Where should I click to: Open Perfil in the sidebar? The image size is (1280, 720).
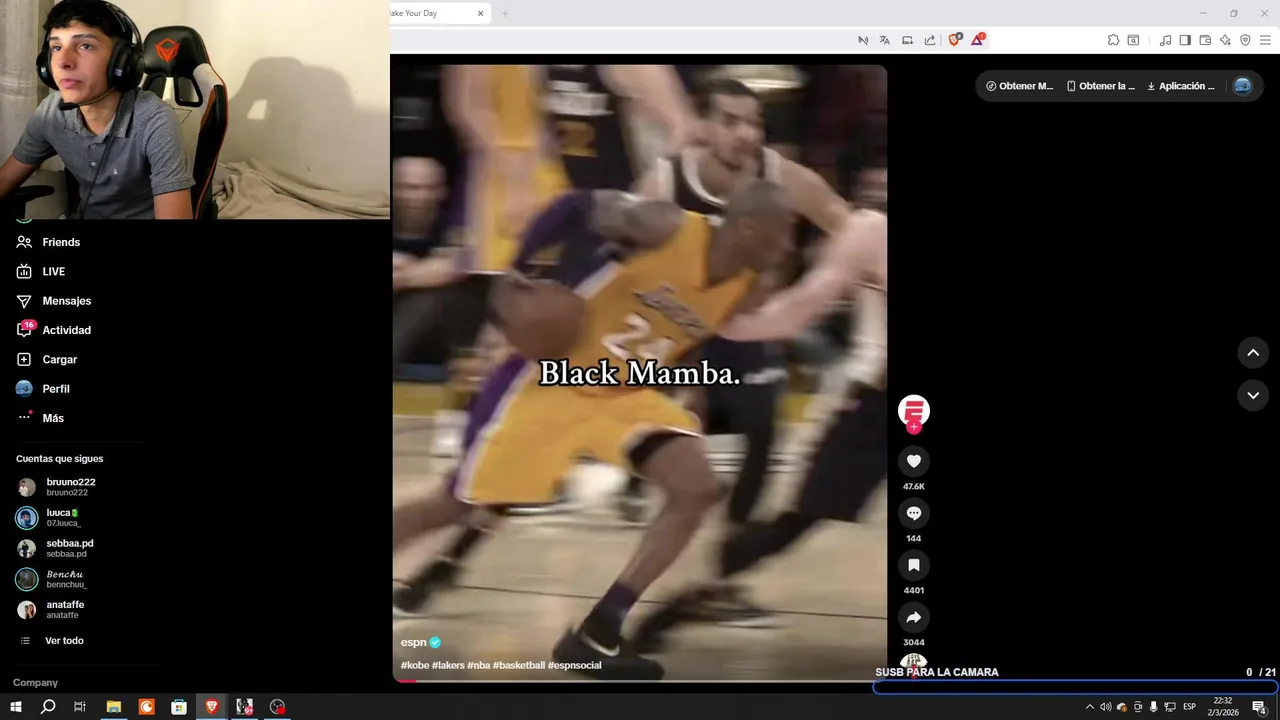point(43,389)
